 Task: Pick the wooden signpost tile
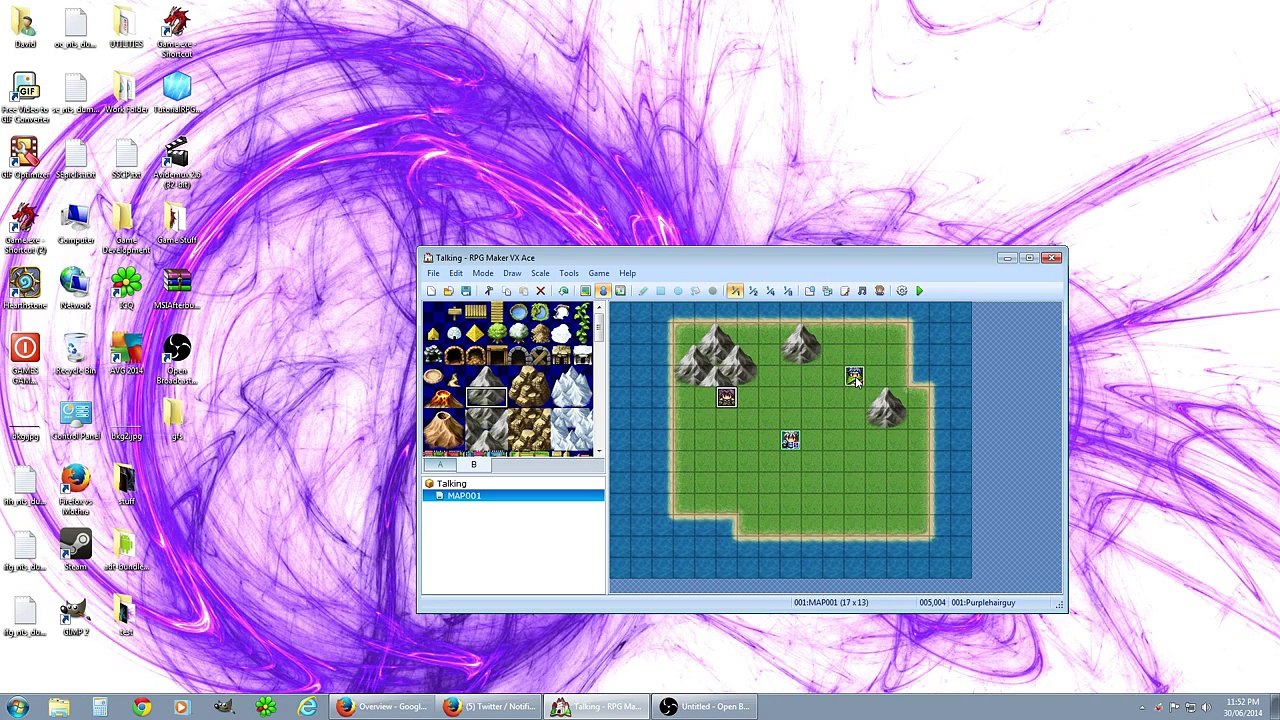click(454, 313)
